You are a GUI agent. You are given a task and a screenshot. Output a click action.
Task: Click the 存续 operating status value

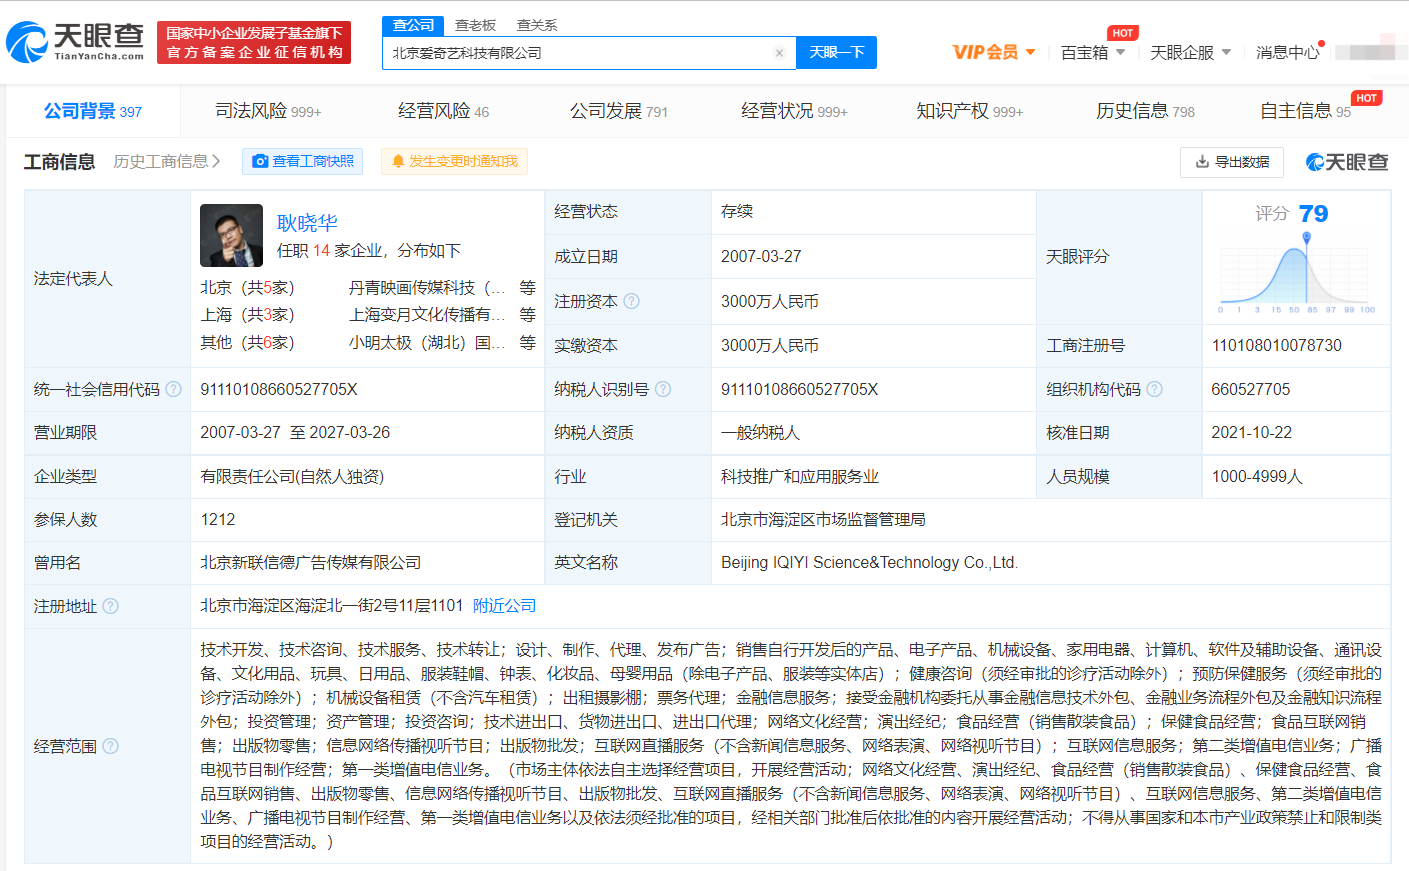737,212
